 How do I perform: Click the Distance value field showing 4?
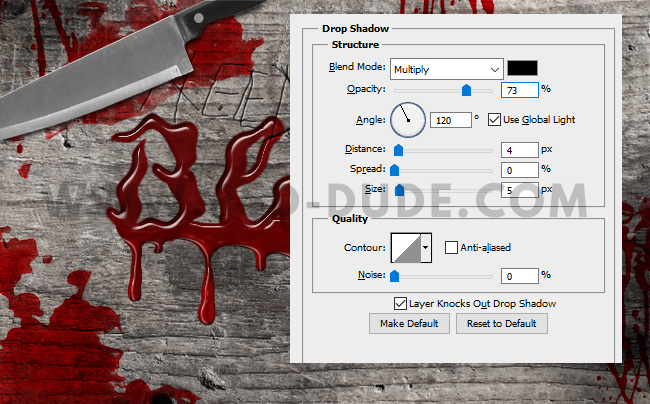pyautogui.click(x=520, y=150)
